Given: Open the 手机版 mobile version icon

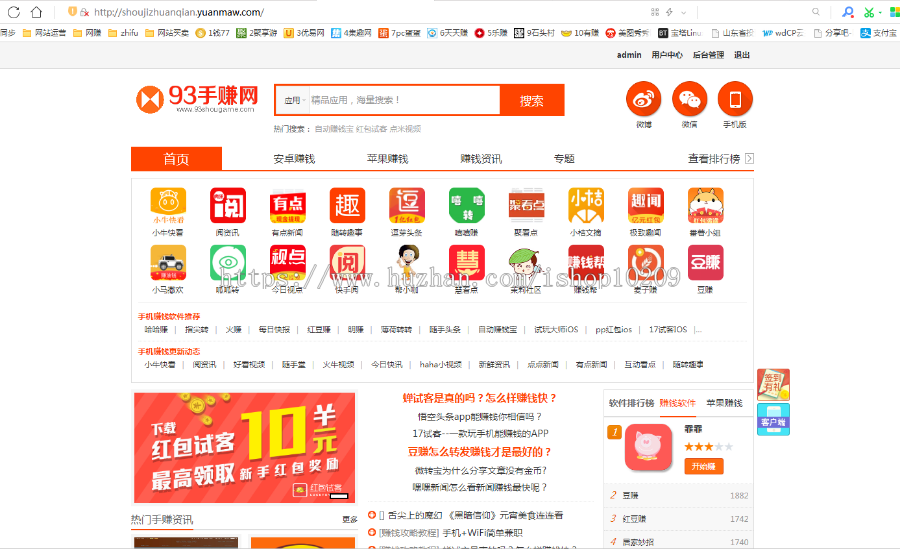Looking at the screenshot, I should tap(735, 99).
